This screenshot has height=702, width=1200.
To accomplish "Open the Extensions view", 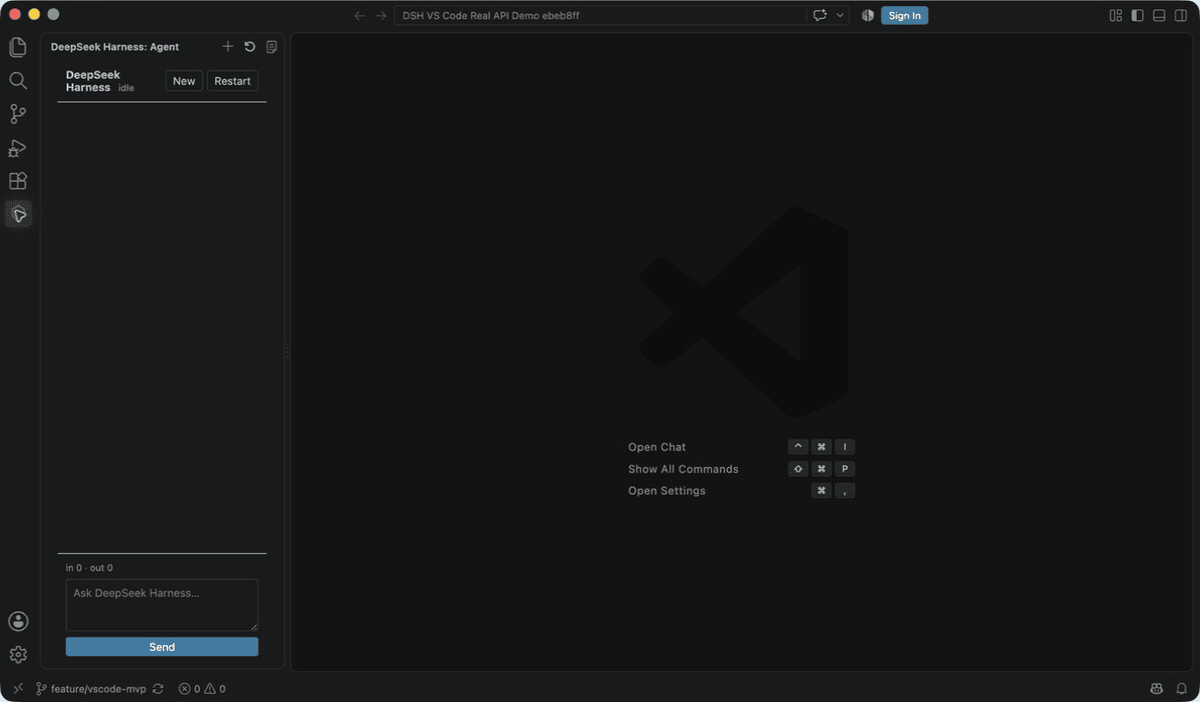I will tap(18, 181).
